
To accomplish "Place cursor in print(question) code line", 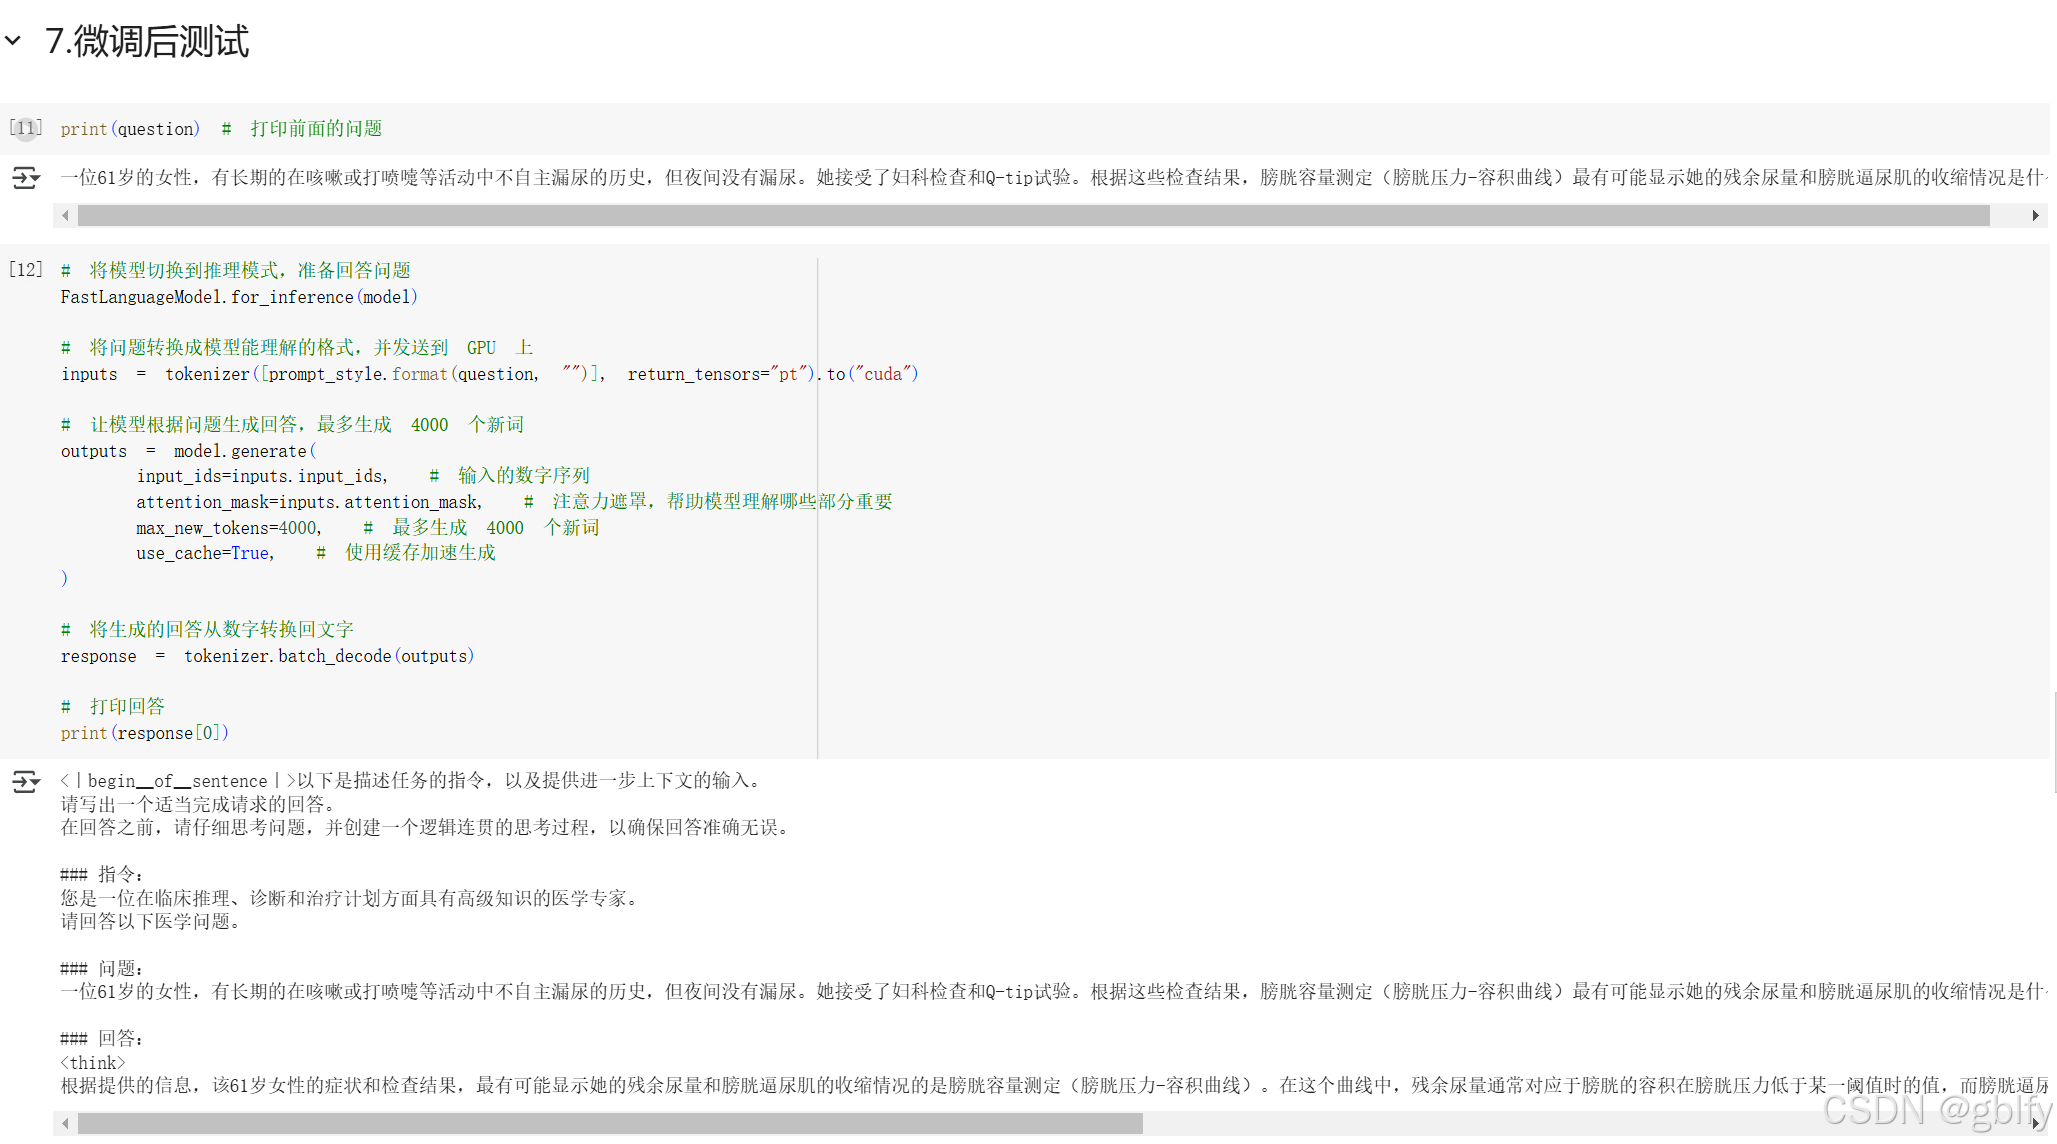I will [130, 129].
